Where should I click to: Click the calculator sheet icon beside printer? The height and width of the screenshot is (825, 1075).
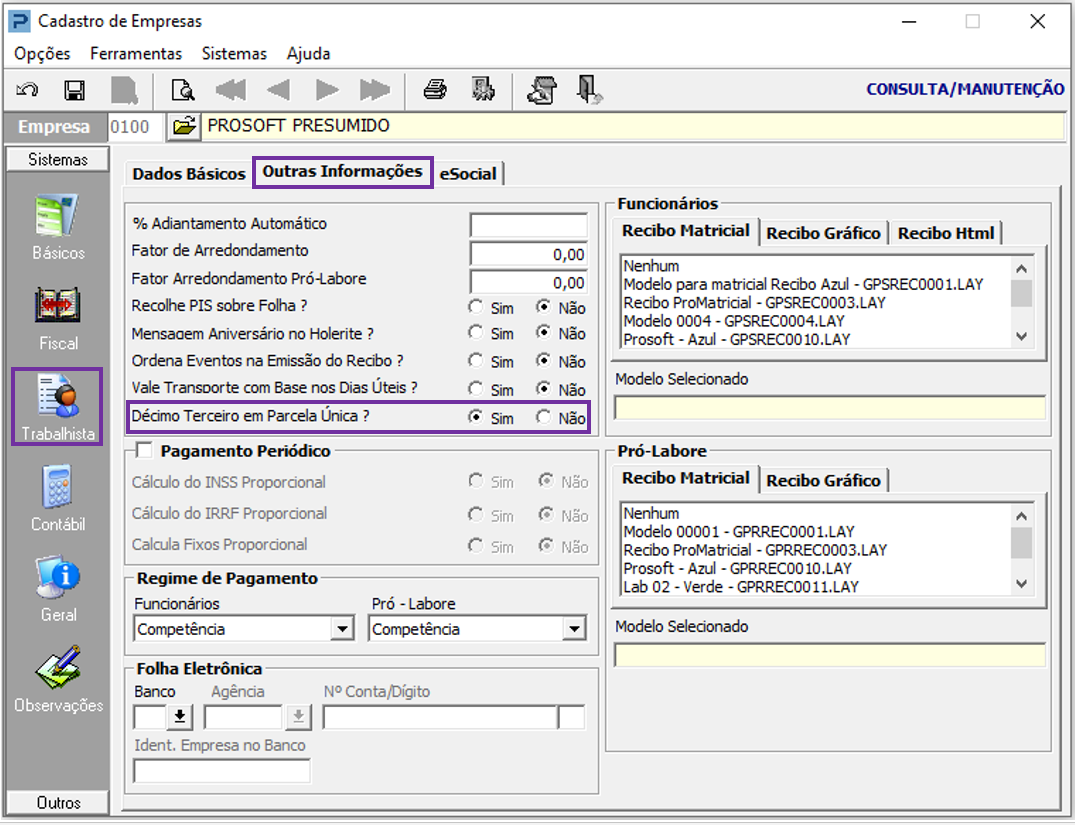[483, 90]
